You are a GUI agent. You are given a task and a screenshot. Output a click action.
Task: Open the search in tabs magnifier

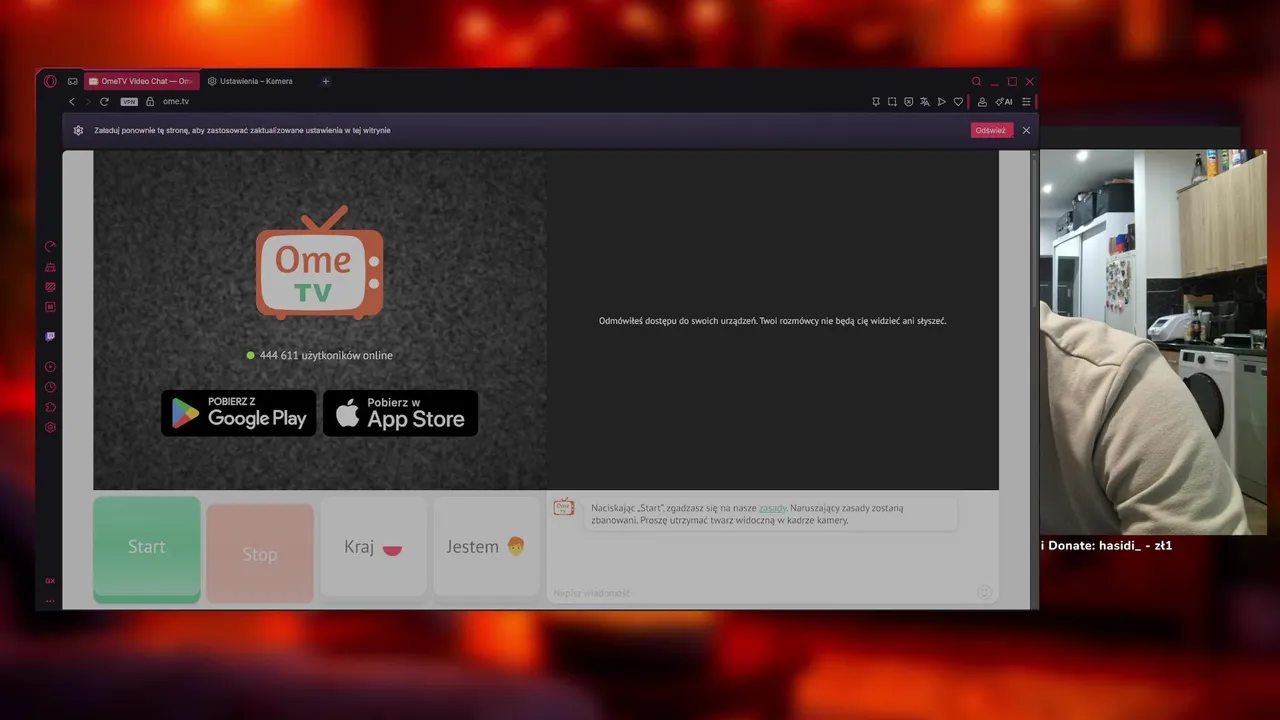click(977, 81)
